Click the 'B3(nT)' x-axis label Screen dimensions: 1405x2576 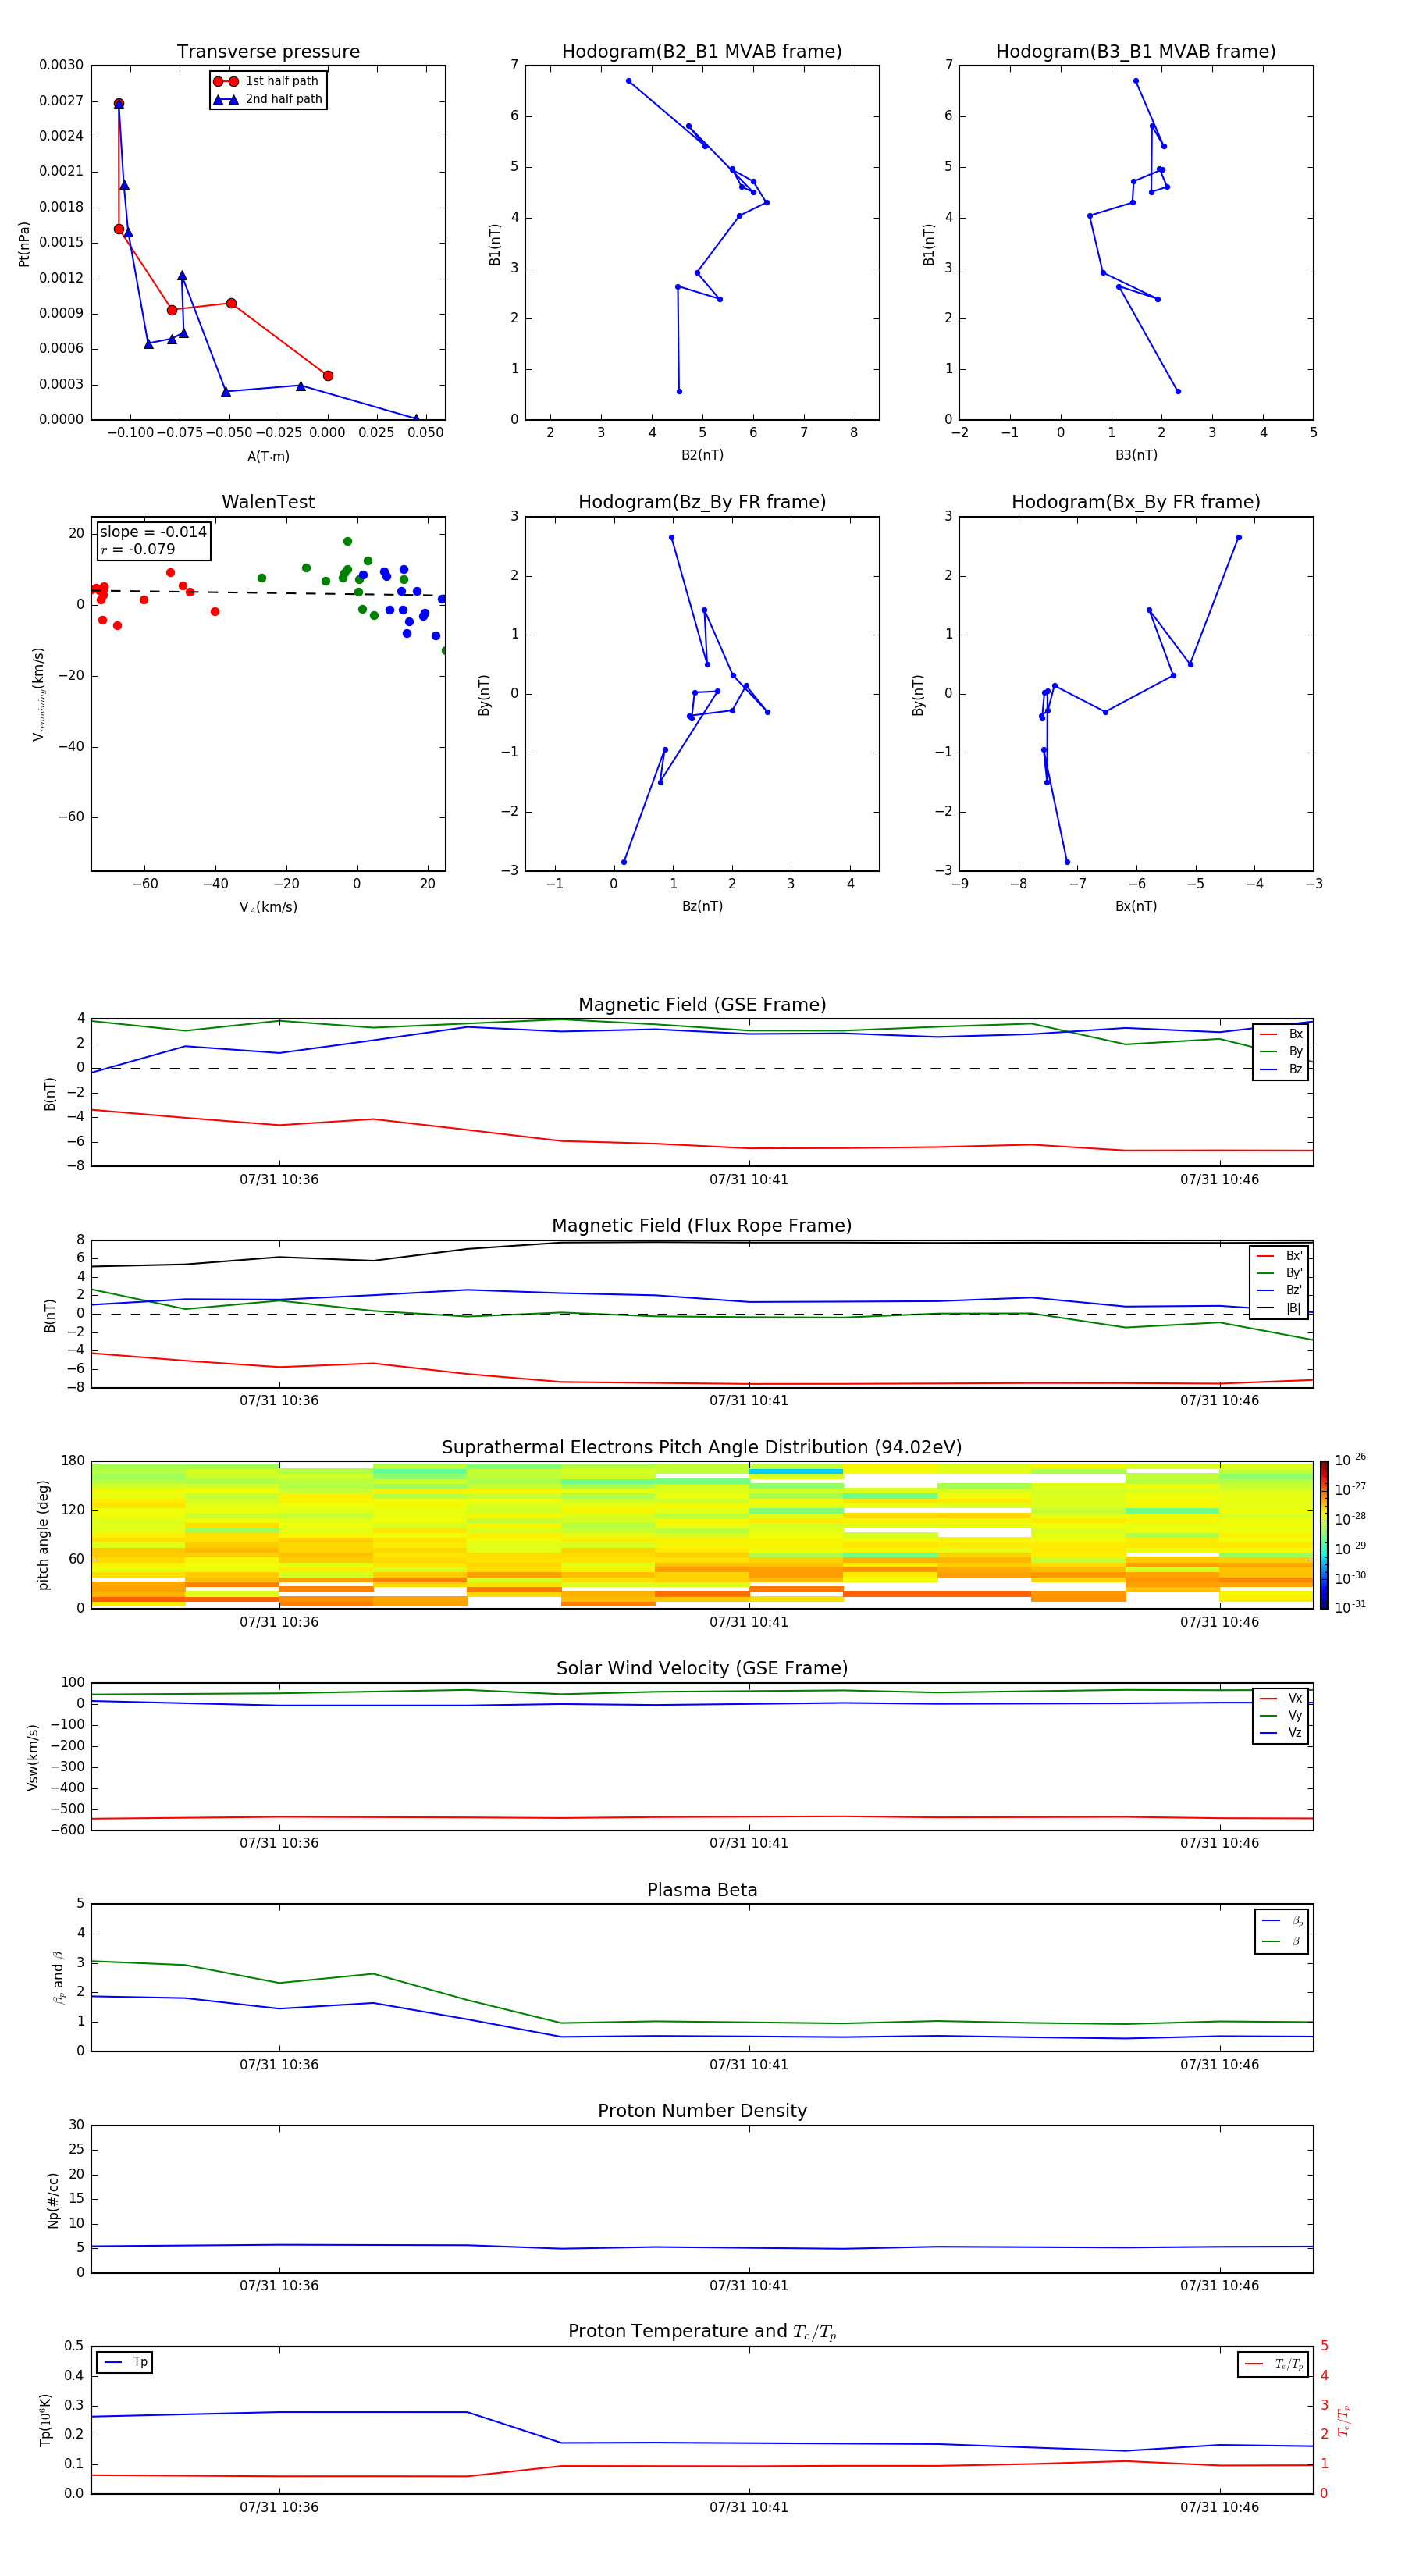[1136, 455]
